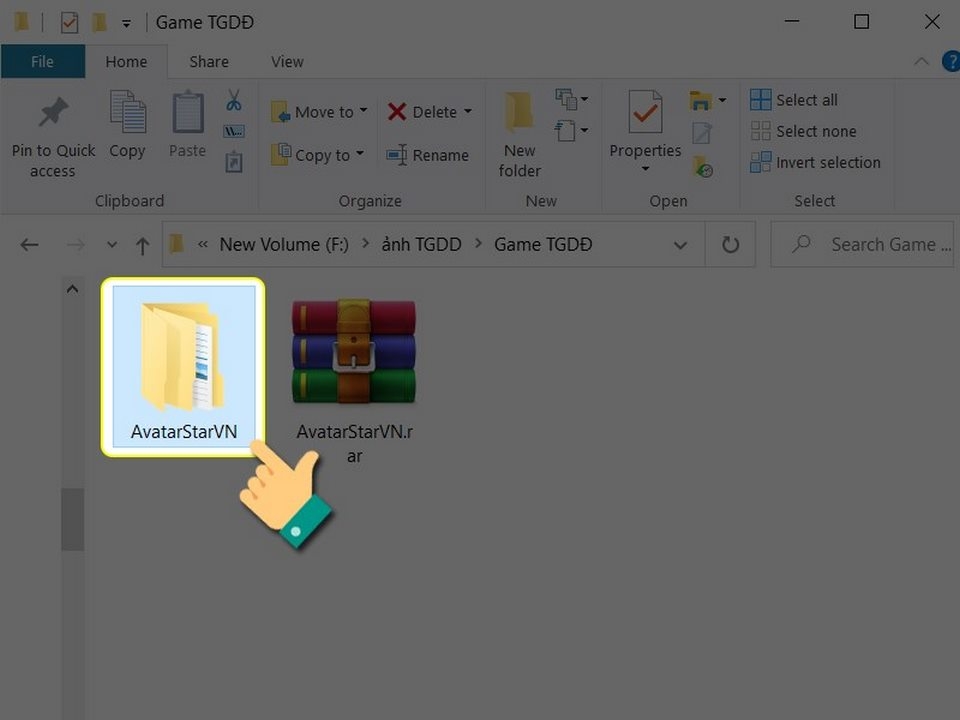The height and width of the screenshot is (720, 960).
Task: Click New Volume (F:) in address bar
Action: click(x=284, y=244)
